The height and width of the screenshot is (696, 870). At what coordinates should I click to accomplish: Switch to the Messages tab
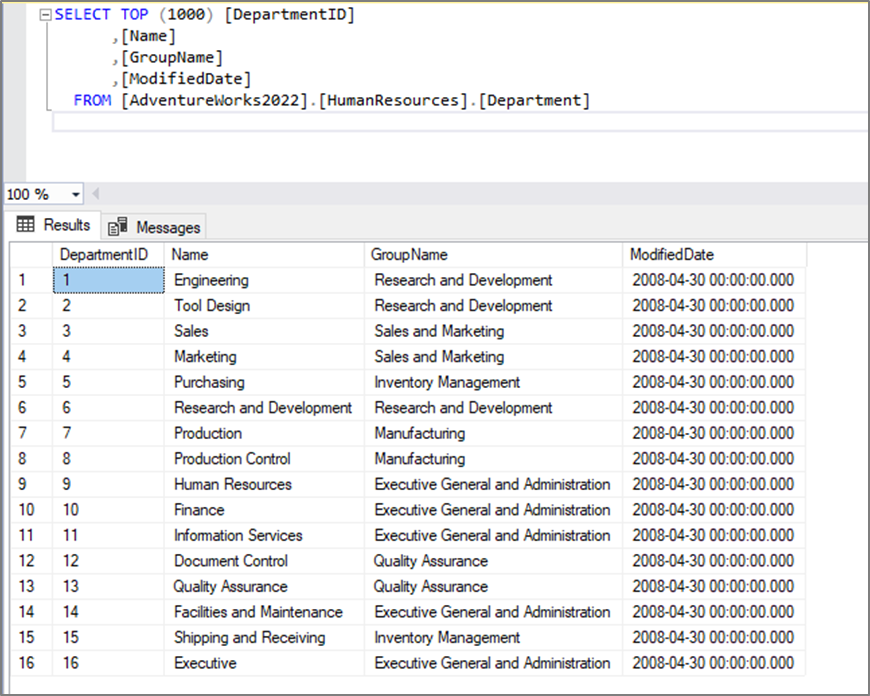pyautogui.click(x=154, y=227)
